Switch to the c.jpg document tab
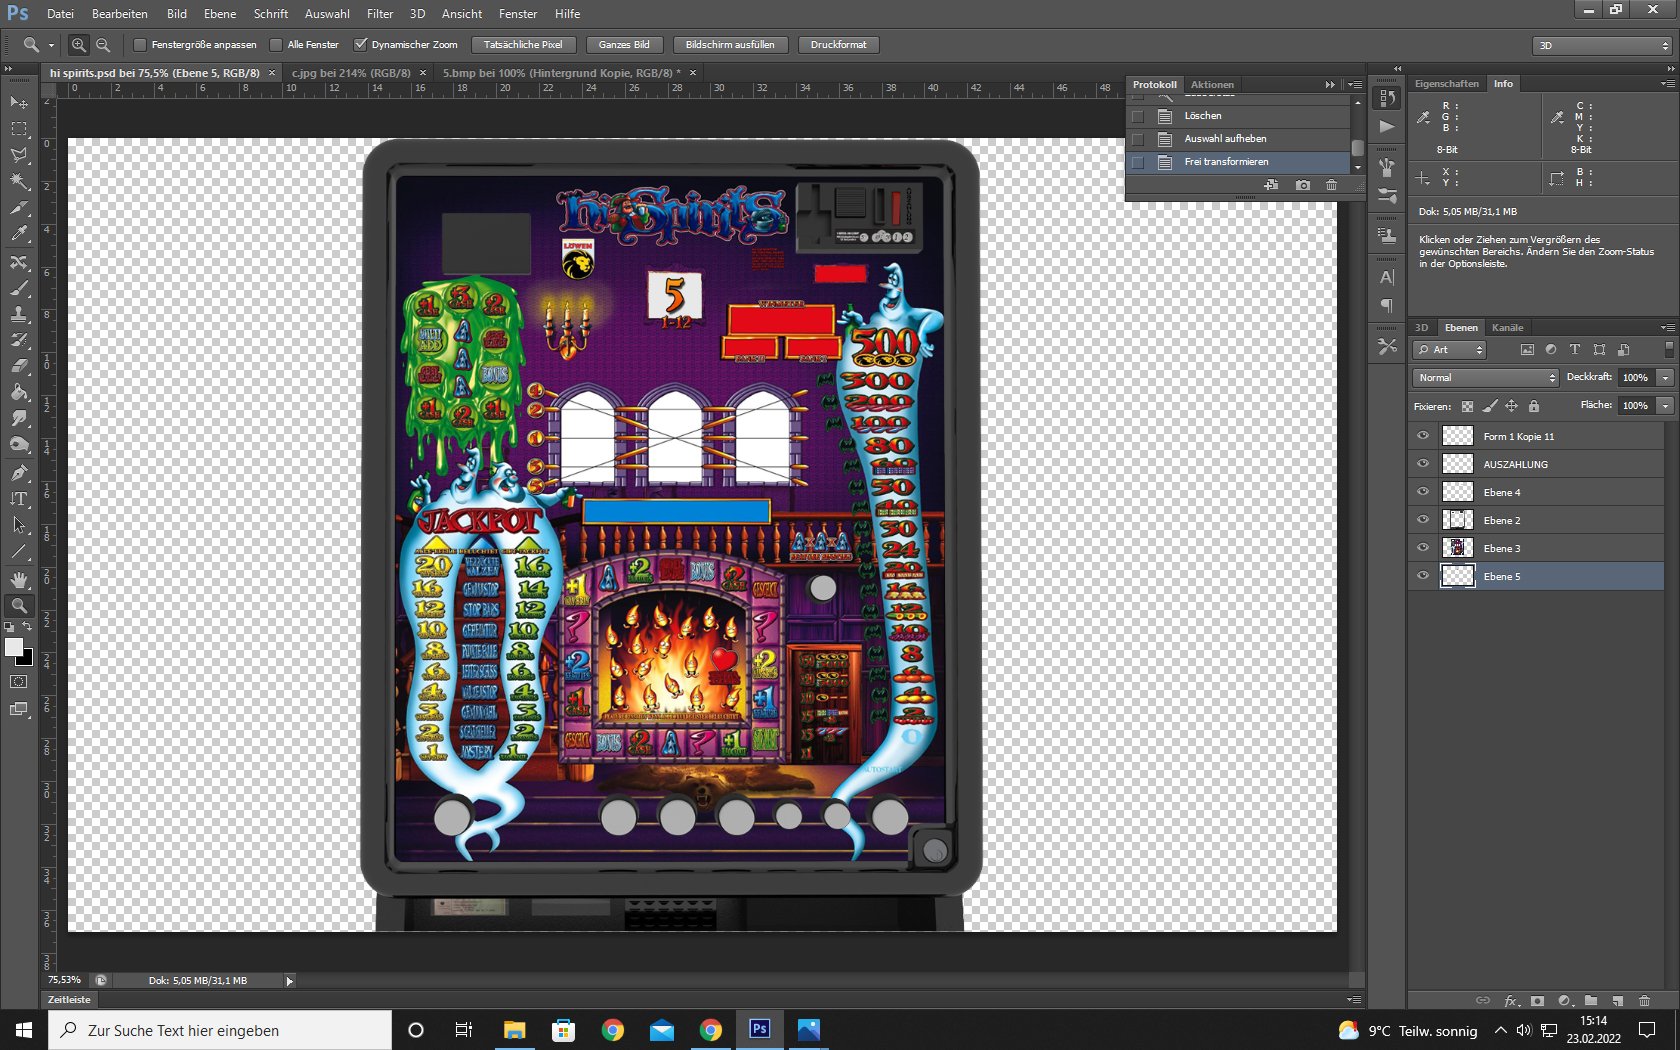This screenshot has width=1680, height=1050. pyautogui.click(x=351, y=73)
